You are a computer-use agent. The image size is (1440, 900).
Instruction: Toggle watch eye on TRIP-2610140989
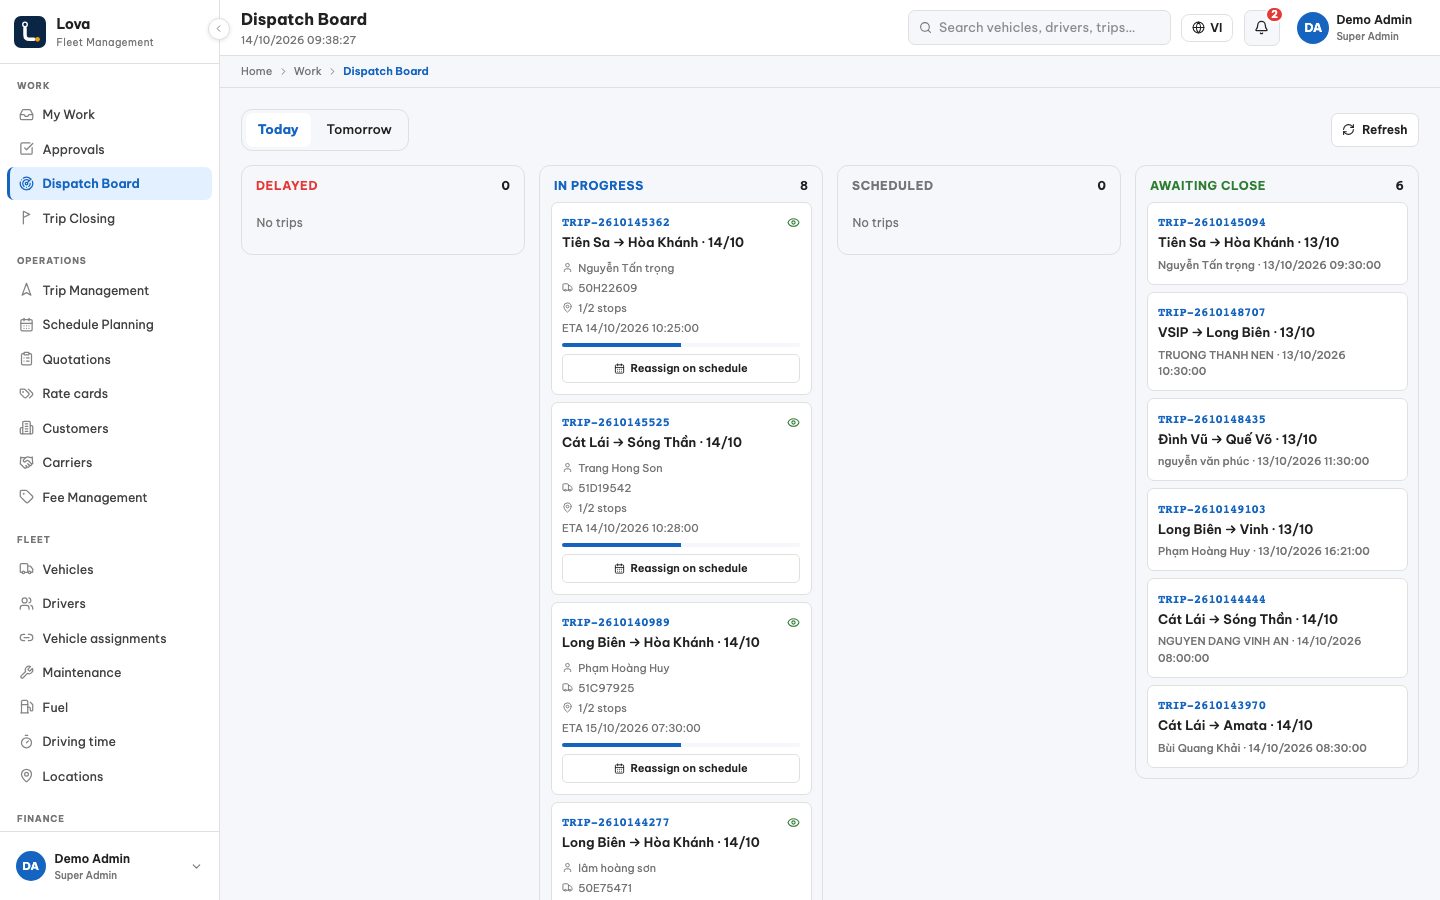pos(793,623)
